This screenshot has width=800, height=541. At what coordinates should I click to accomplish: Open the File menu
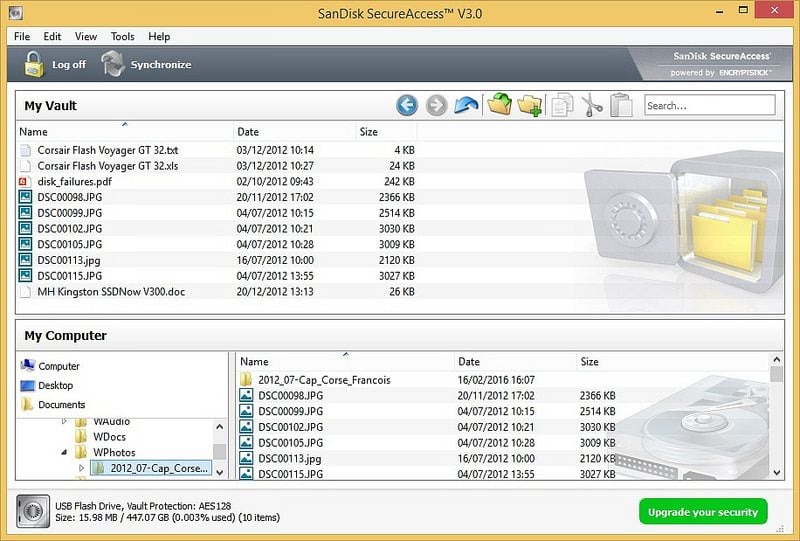coord(22,37)
